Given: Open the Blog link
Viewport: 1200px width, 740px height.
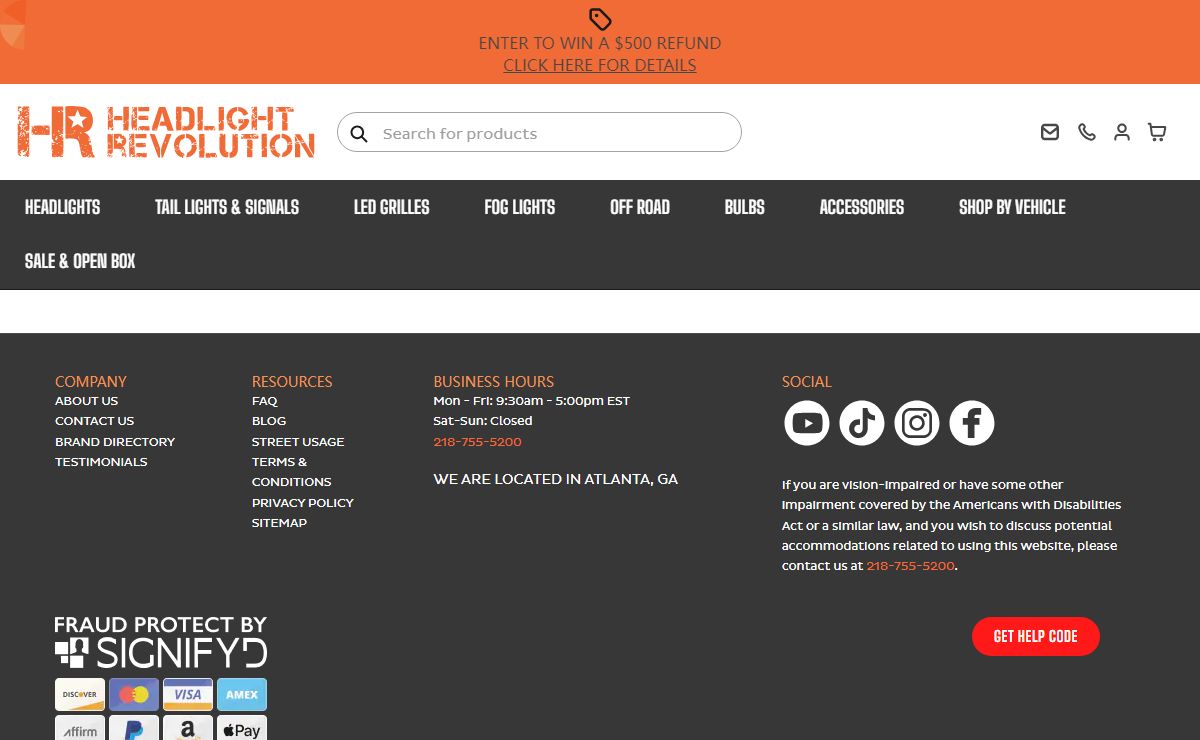Looking at the screenshot, I should [x=269, y=421].
